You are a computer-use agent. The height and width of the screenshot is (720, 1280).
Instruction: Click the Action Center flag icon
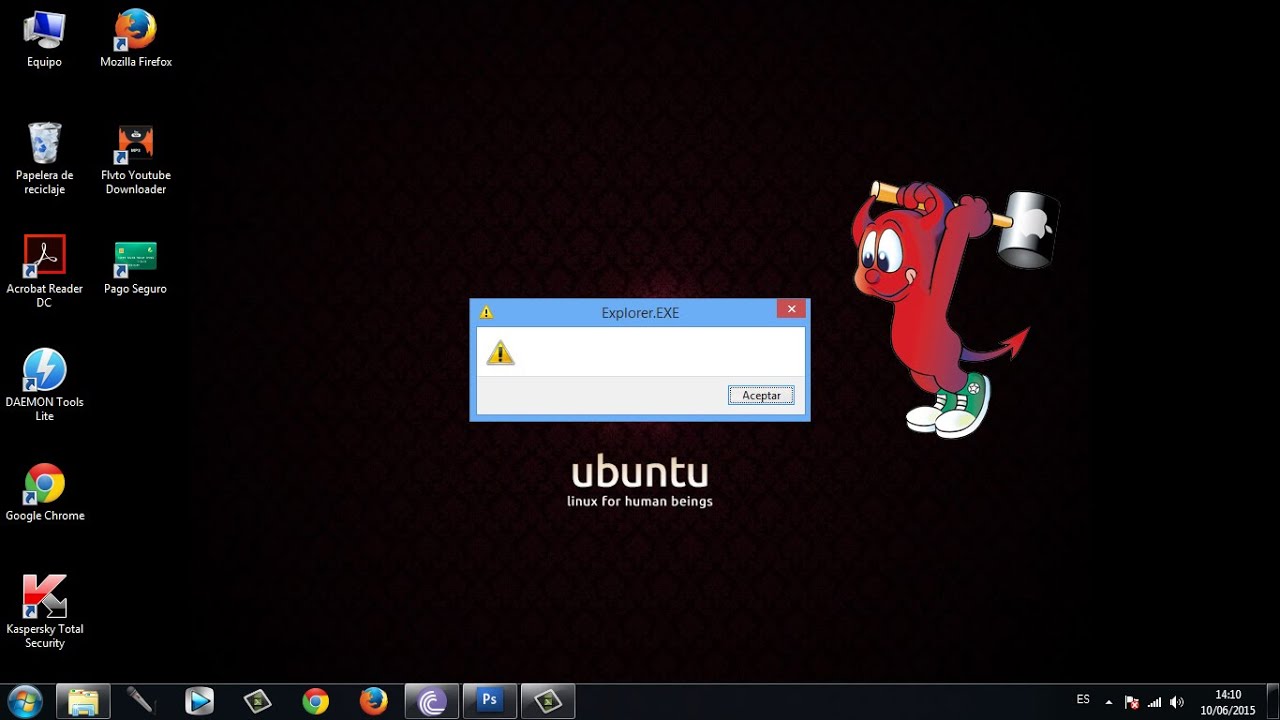[1132, 702]
